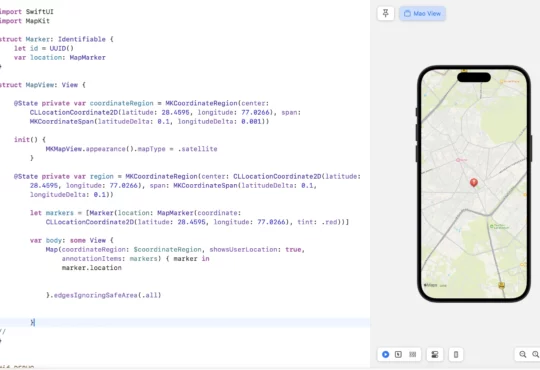Switch to Selectable preview mode
This screenshot has height=370, width=540.
[398, 354]
